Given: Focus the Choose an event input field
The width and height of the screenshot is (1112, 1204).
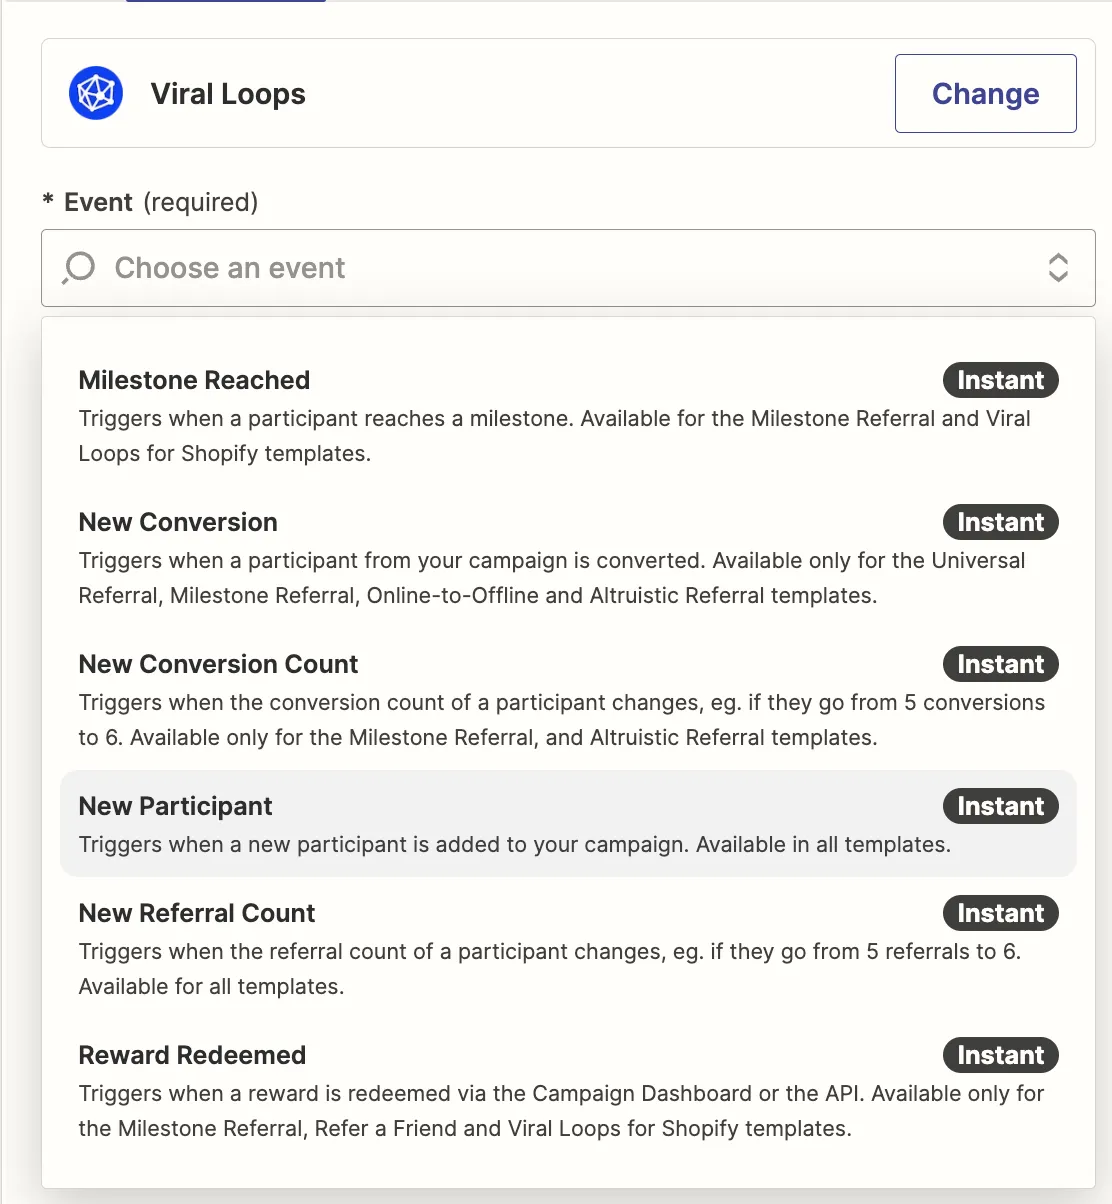Looking at the screenshot, I should pos(568,268).
